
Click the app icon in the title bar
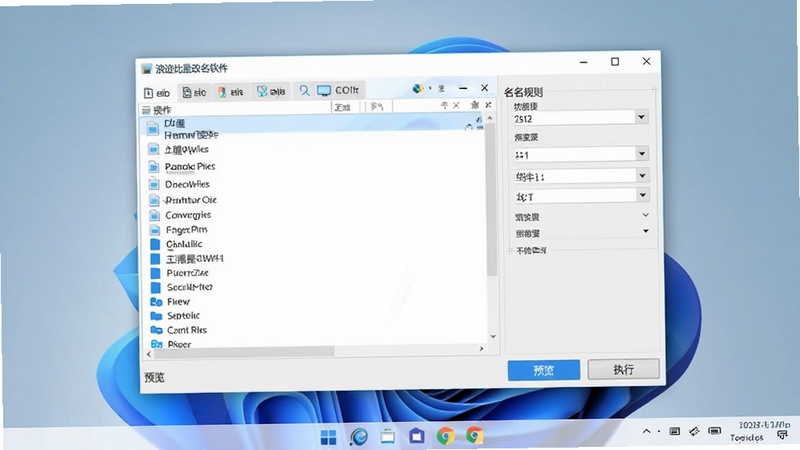click(x=147, y=68)
